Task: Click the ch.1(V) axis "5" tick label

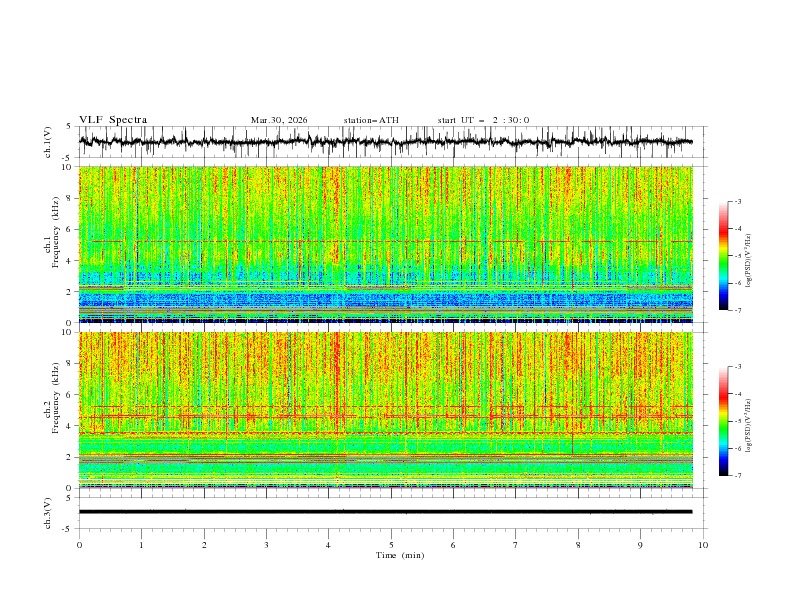Action: [x=69, y=127]
